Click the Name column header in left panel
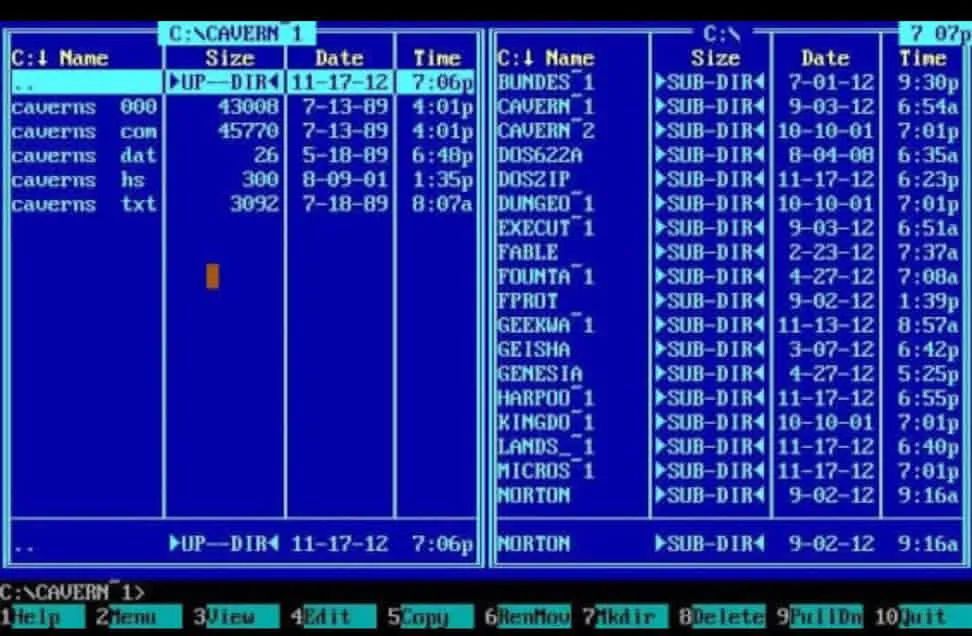Screen dimensions: 972x636 click(x=84, y=58)
